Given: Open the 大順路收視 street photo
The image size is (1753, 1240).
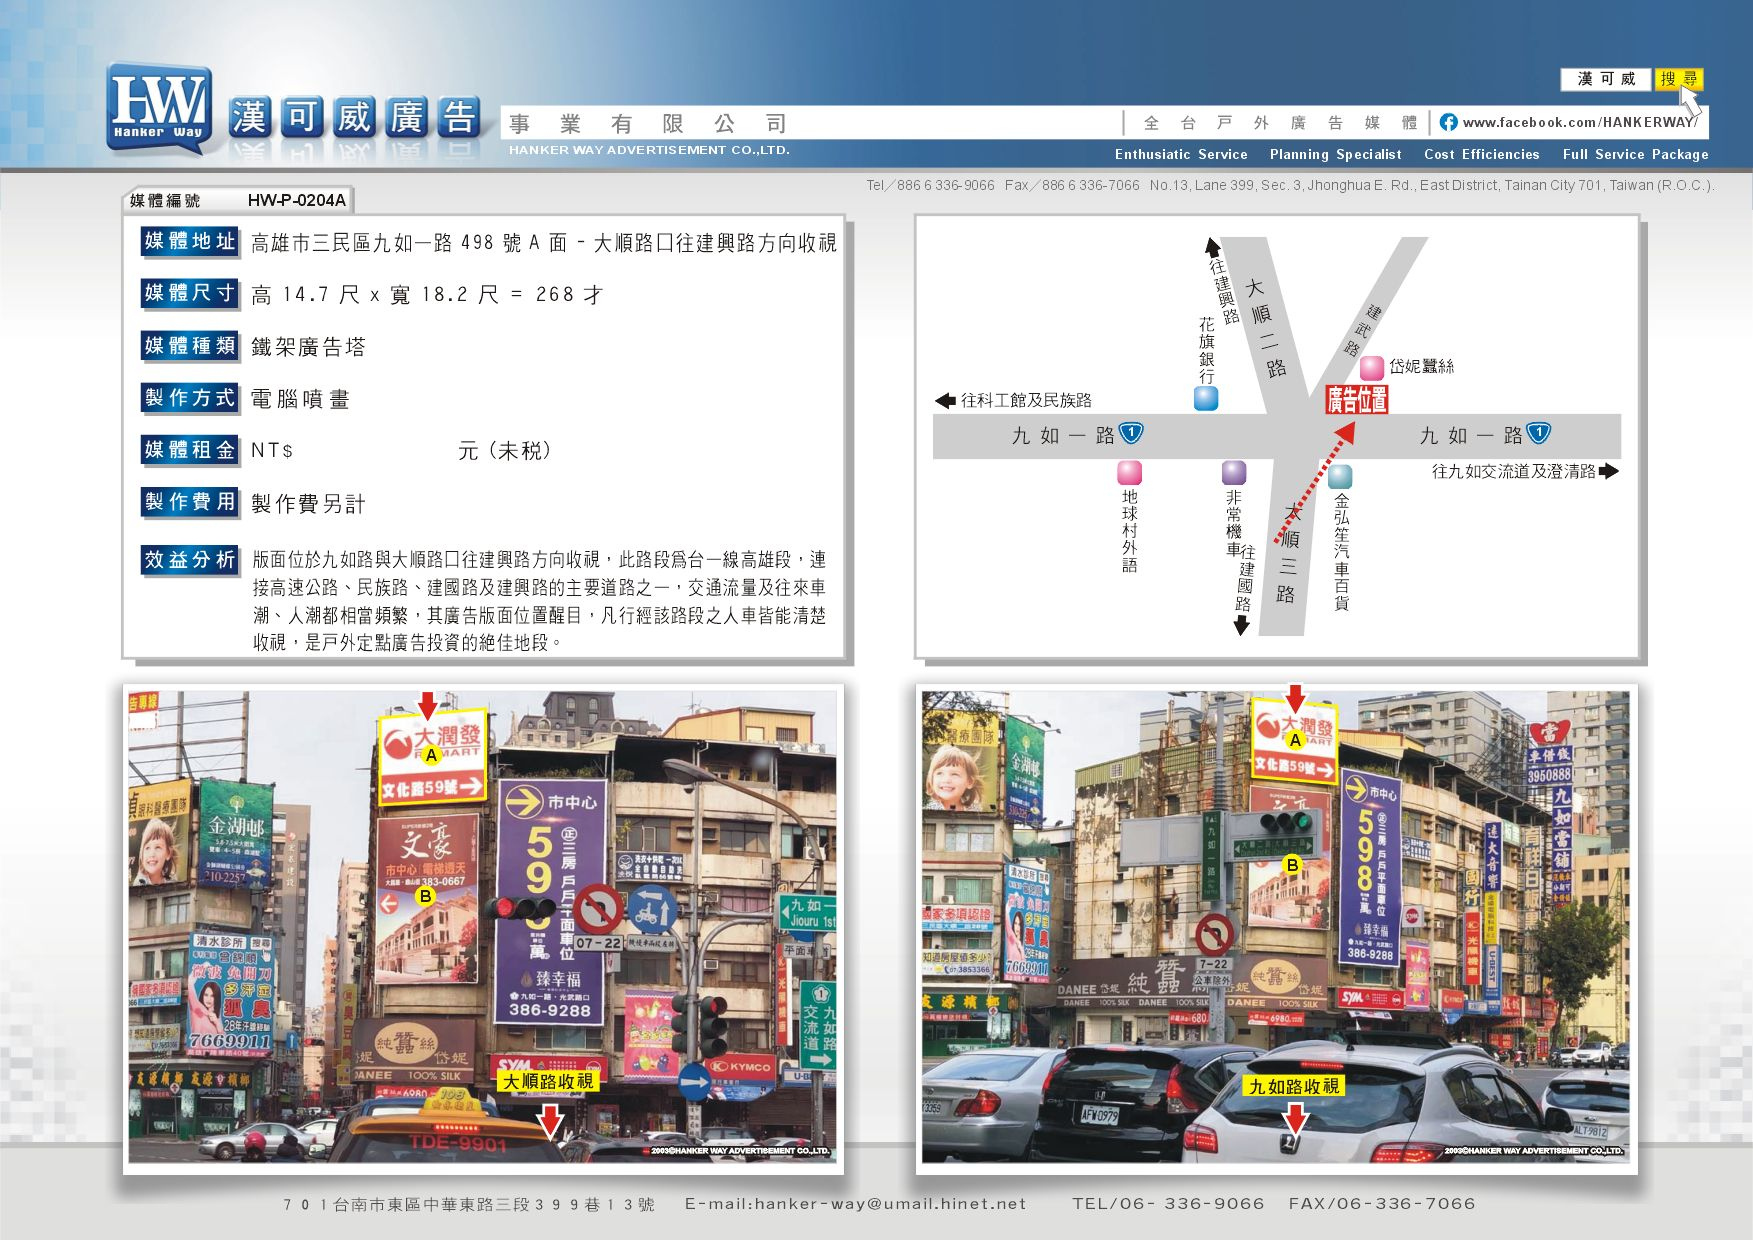Looking at the screenshot, I should [x=483, y=927].
